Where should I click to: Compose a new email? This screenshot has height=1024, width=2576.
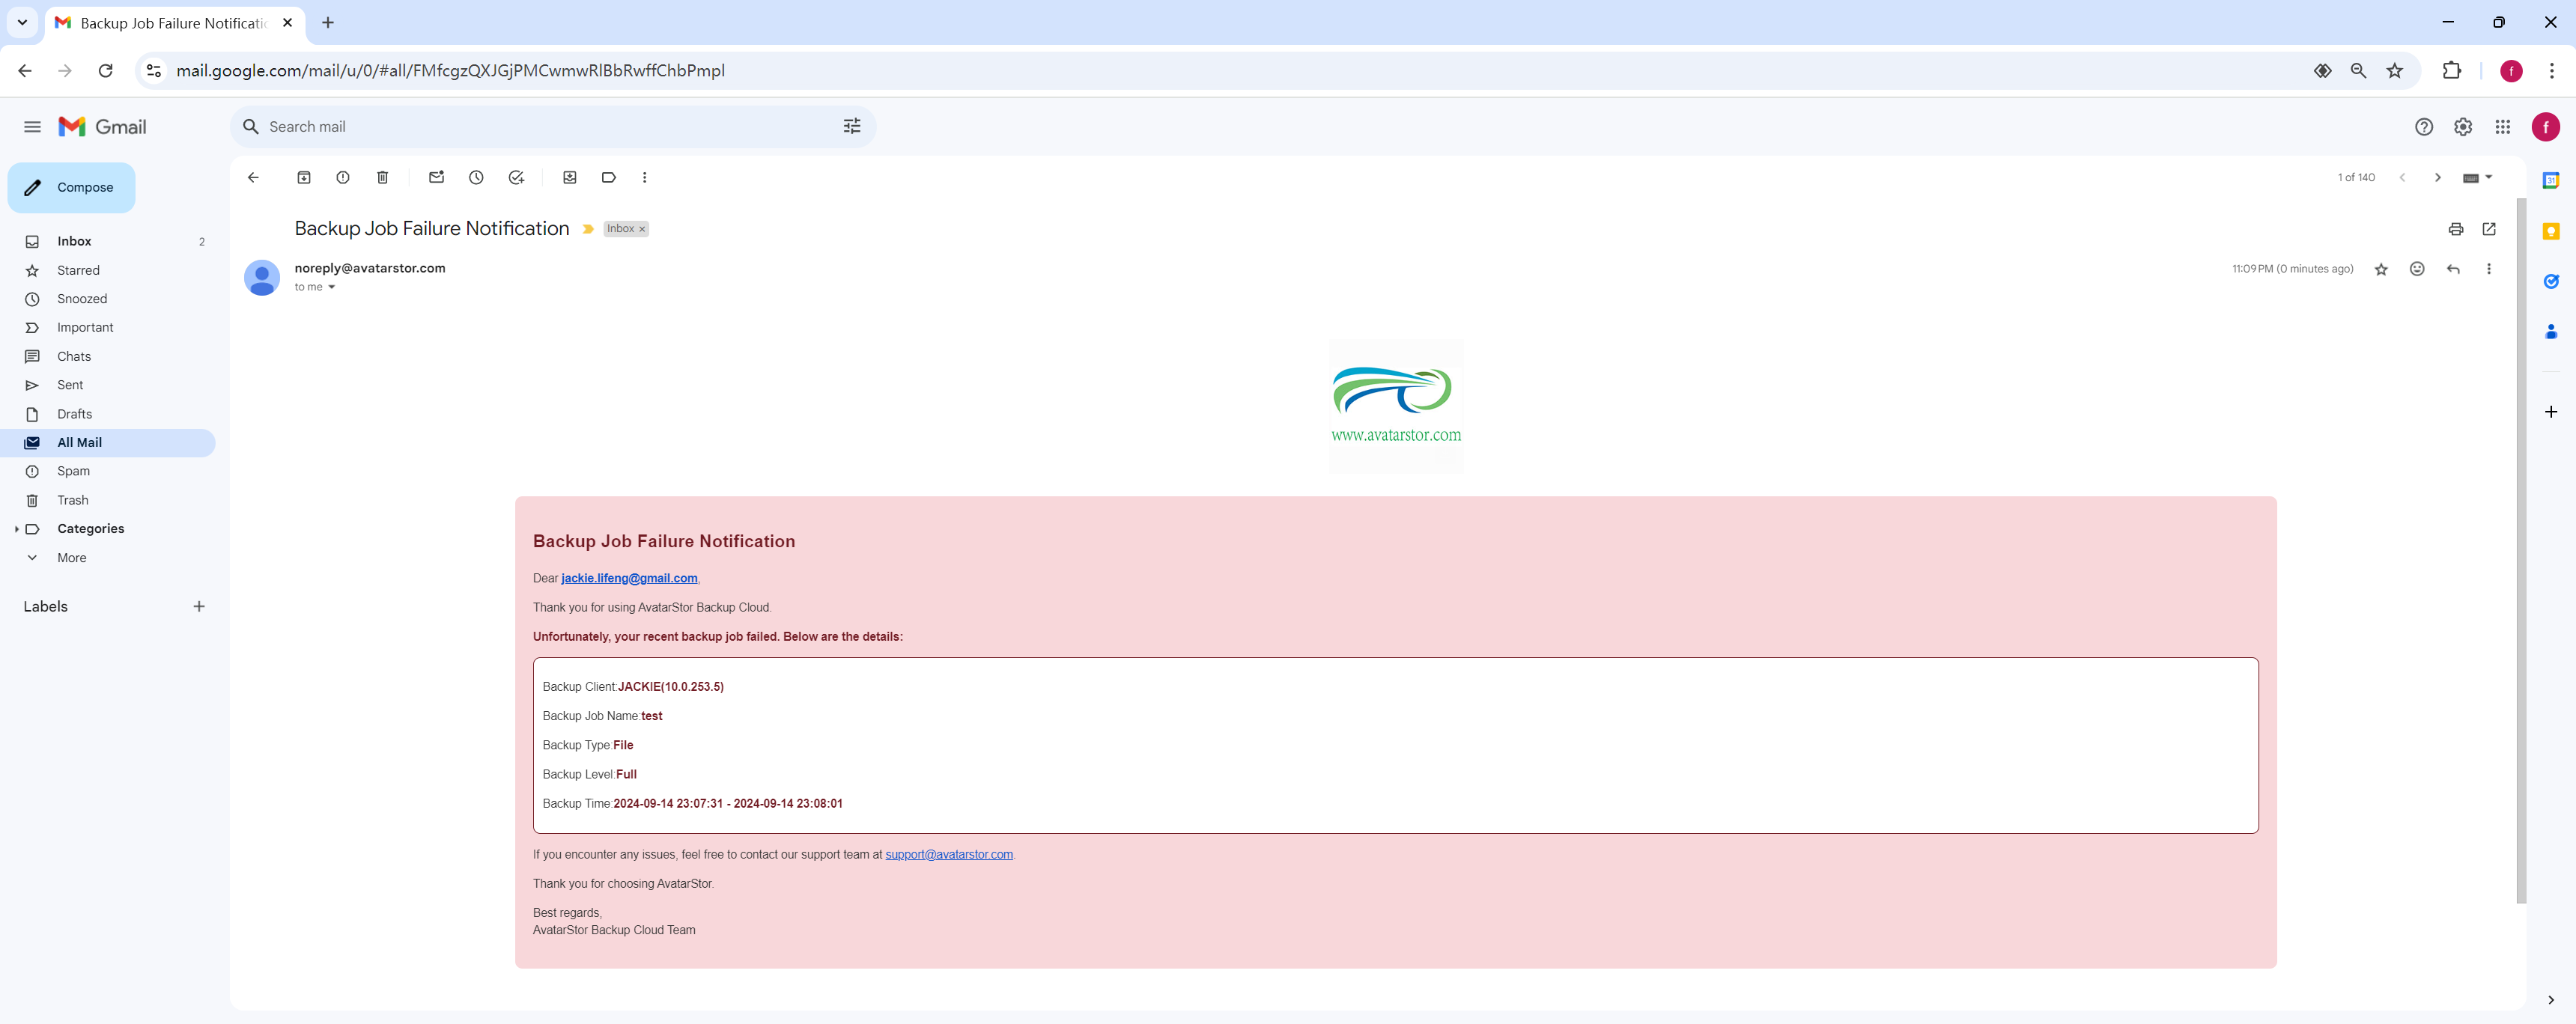71,187
